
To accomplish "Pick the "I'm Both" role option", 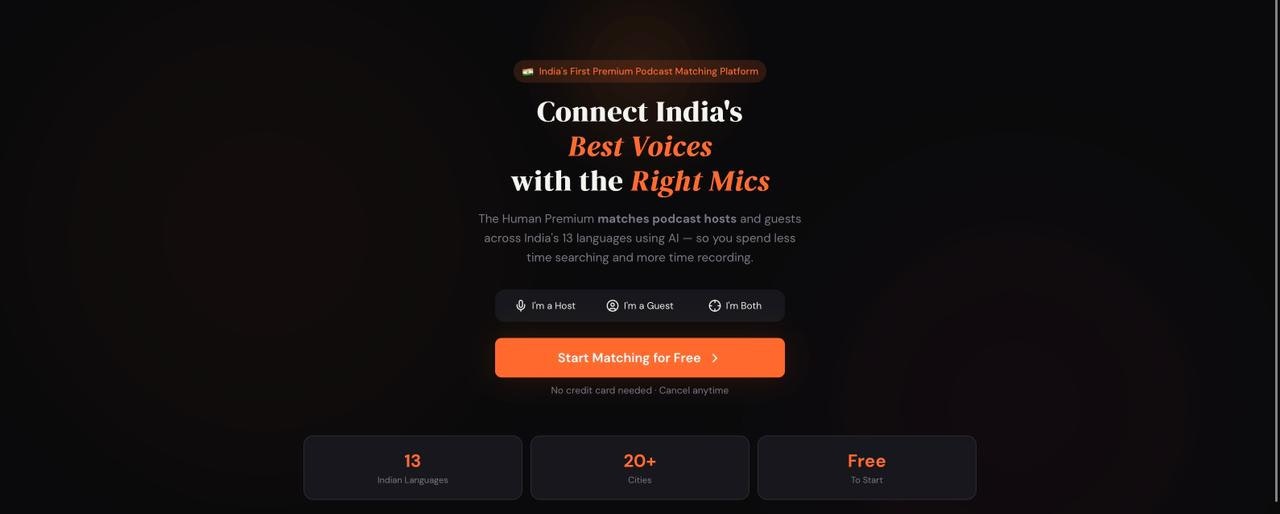I will 735,306.
